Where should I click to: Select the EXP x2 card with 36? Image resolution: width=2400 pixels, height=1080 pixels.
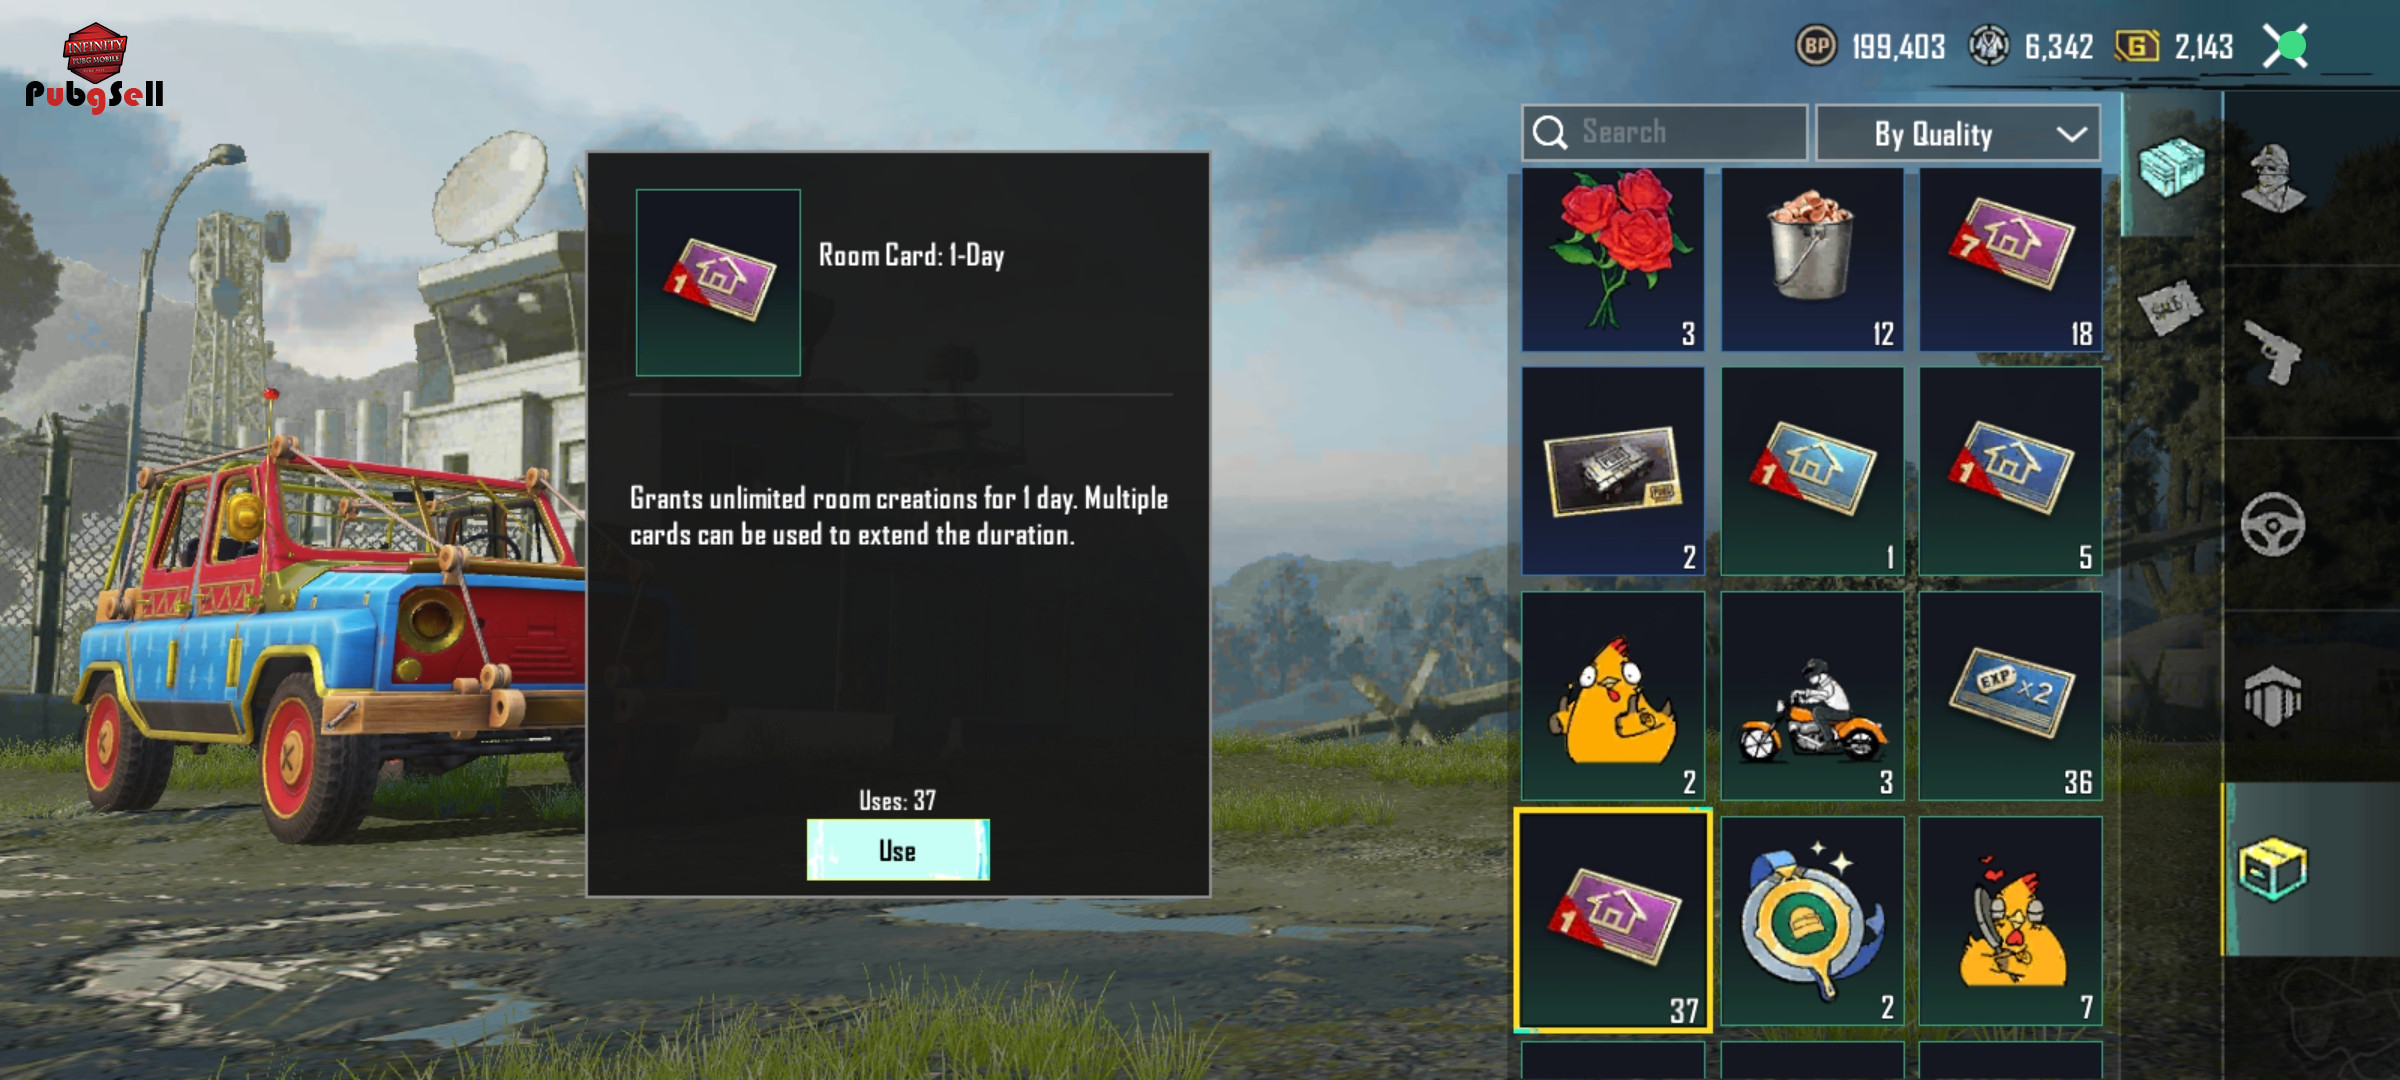tap(2010, 696)
